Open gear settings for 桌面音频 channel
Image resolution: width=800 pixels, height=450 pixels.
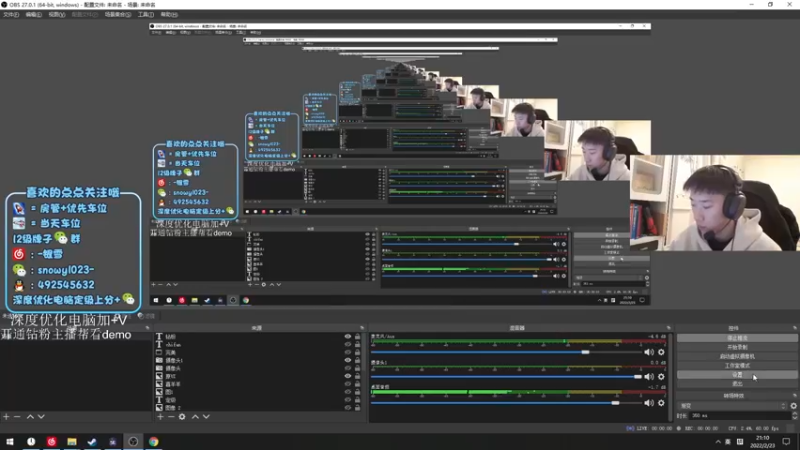click(661, 403)
